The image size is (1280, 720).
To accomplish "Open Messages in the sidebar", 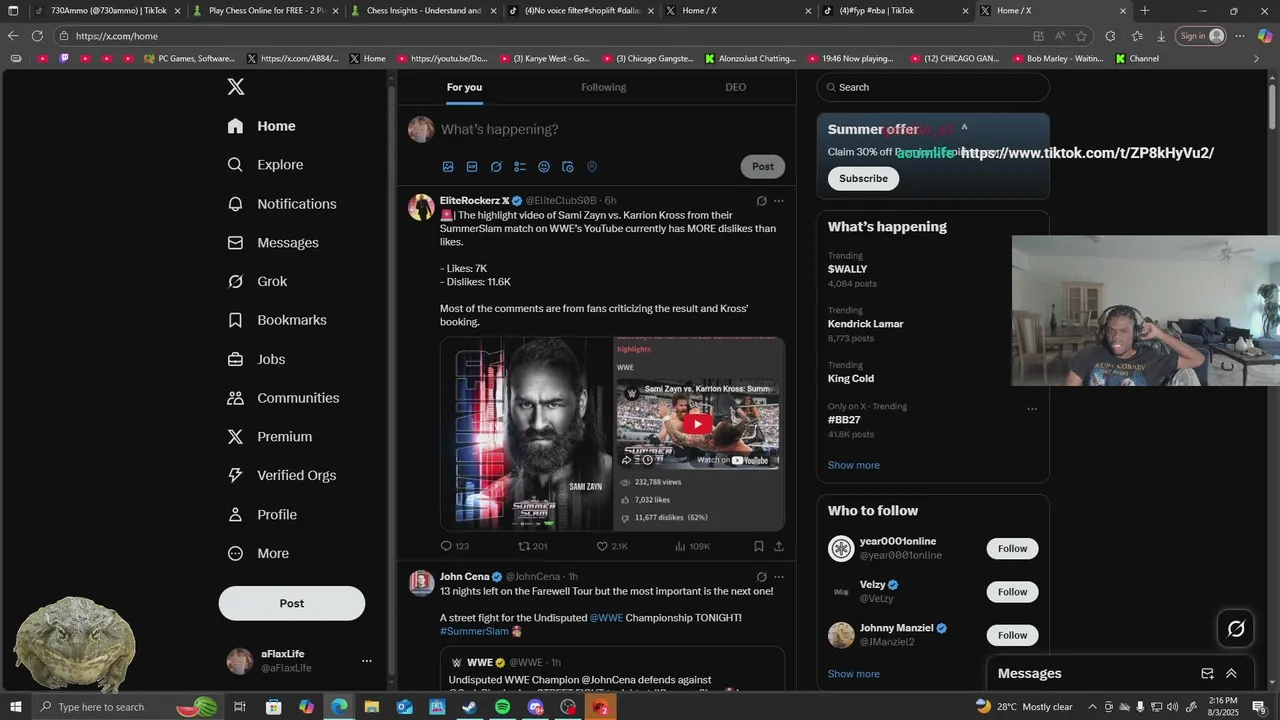I will (273, 243).
